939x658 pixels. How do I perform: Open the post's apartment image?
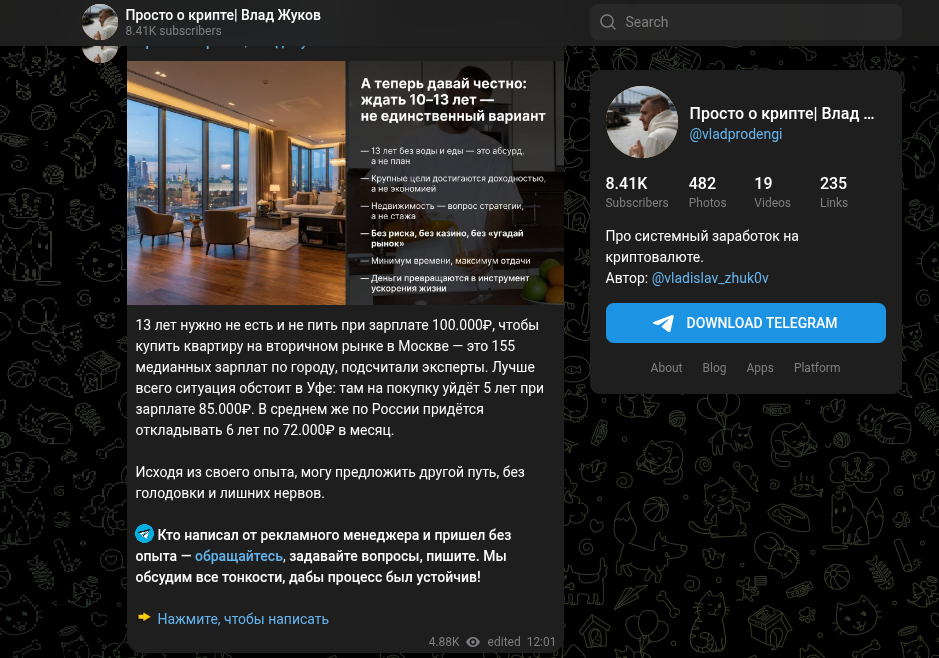tap(346, 183)
